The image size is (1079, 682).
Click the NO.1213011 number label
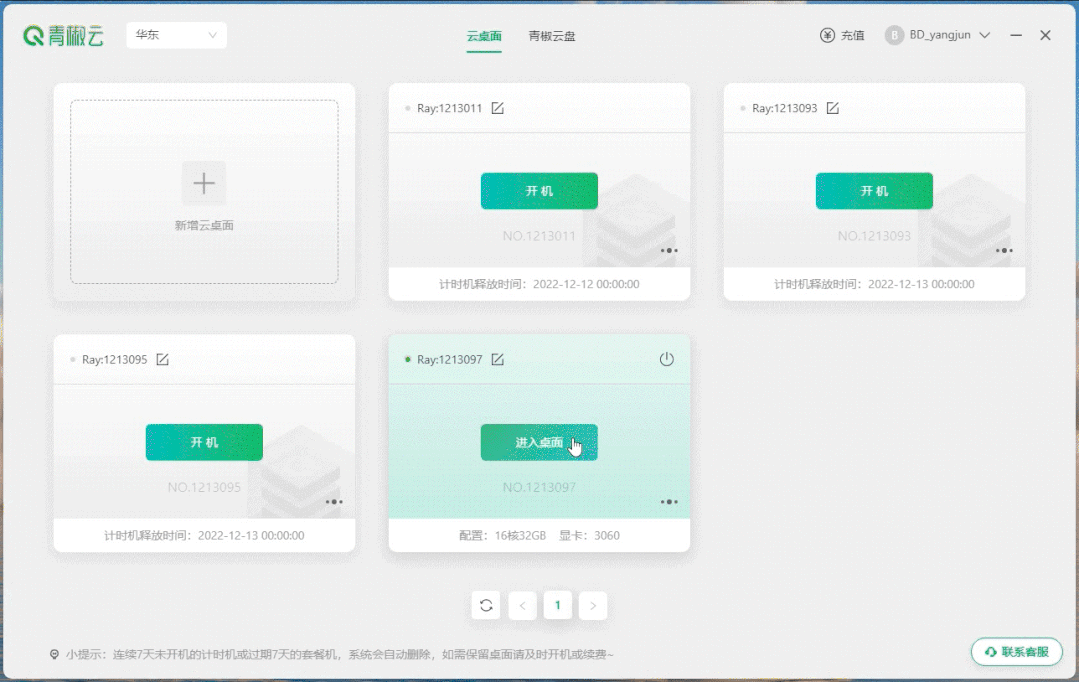[x=539, y=236]
